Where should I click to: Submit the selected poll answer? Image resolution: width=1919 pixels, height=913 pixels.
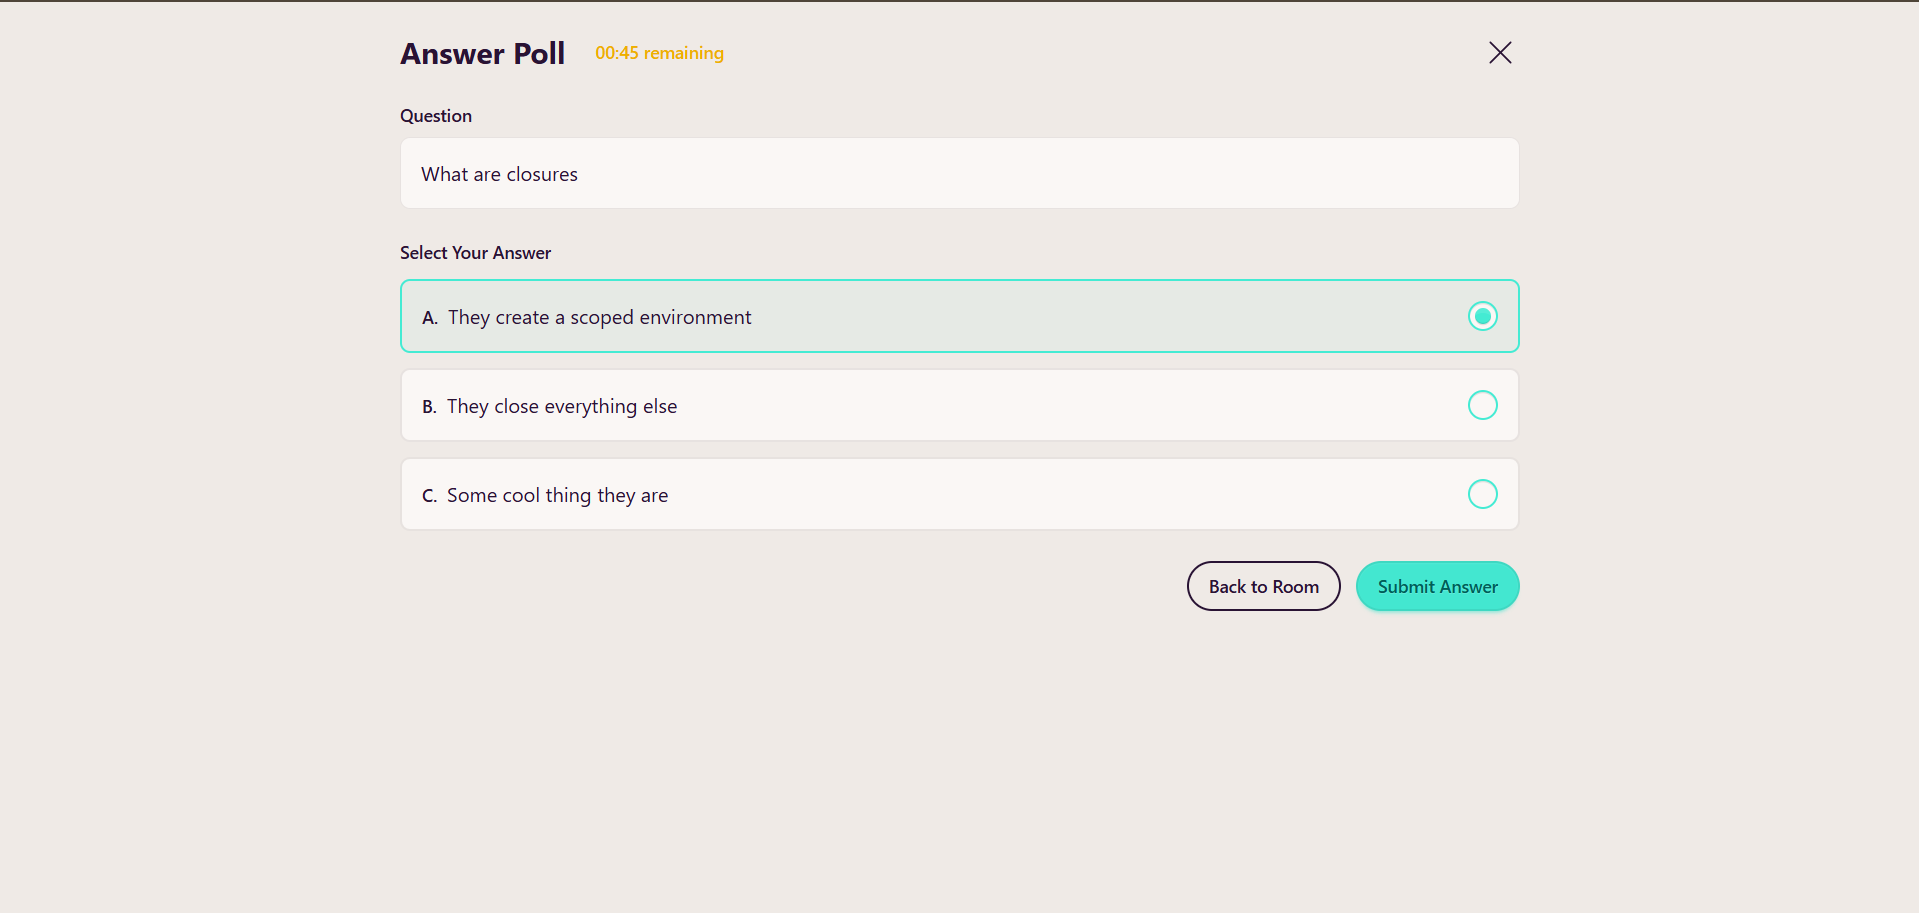tap(1437, 586)
